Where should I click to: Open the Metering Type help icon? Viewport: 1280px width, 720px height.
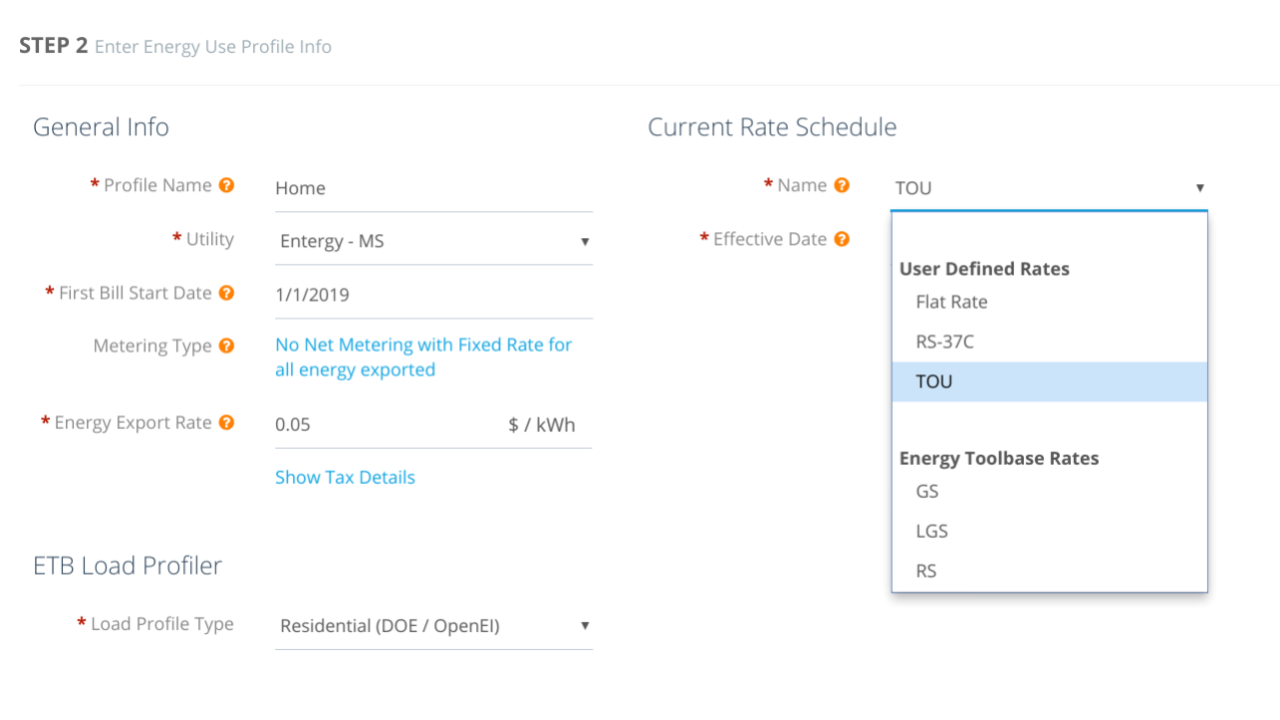pos(227,346)
